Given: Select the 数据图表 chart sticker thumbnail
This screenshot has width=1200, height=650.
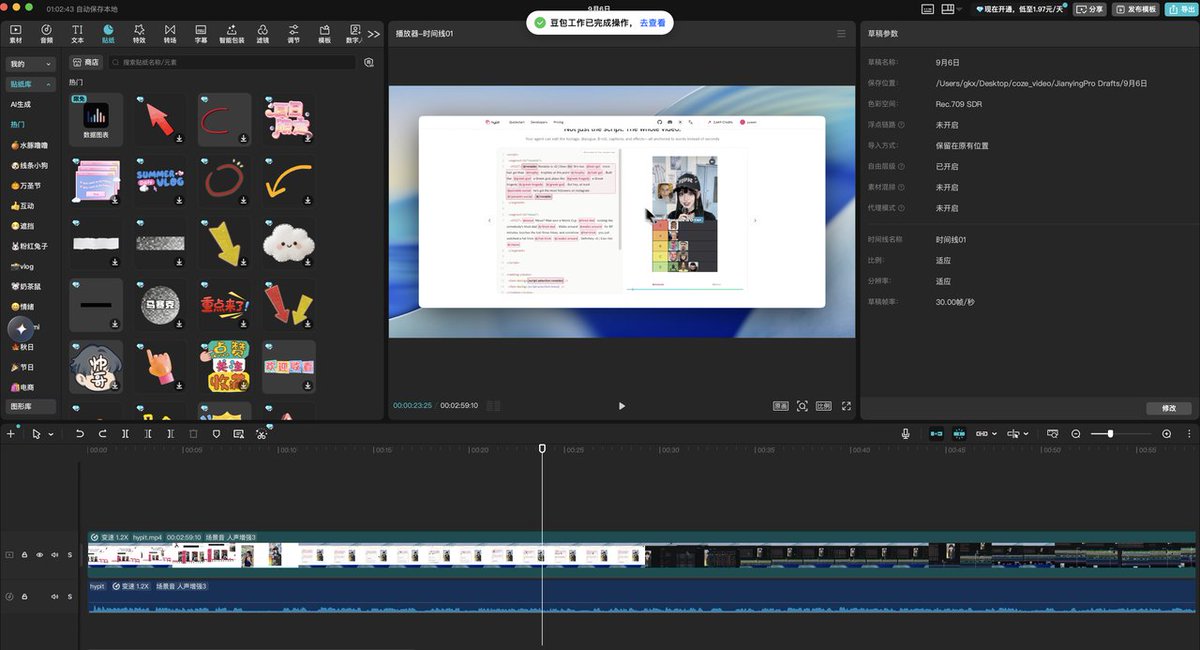Looking at the screenshot, I should pos(96,119).
